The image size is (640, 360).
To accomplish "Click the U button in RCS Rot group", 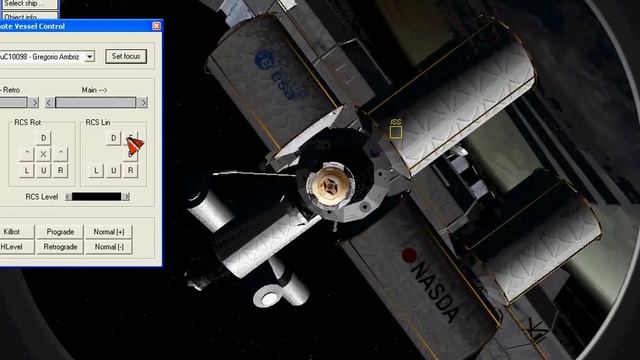I will [43, 170].
